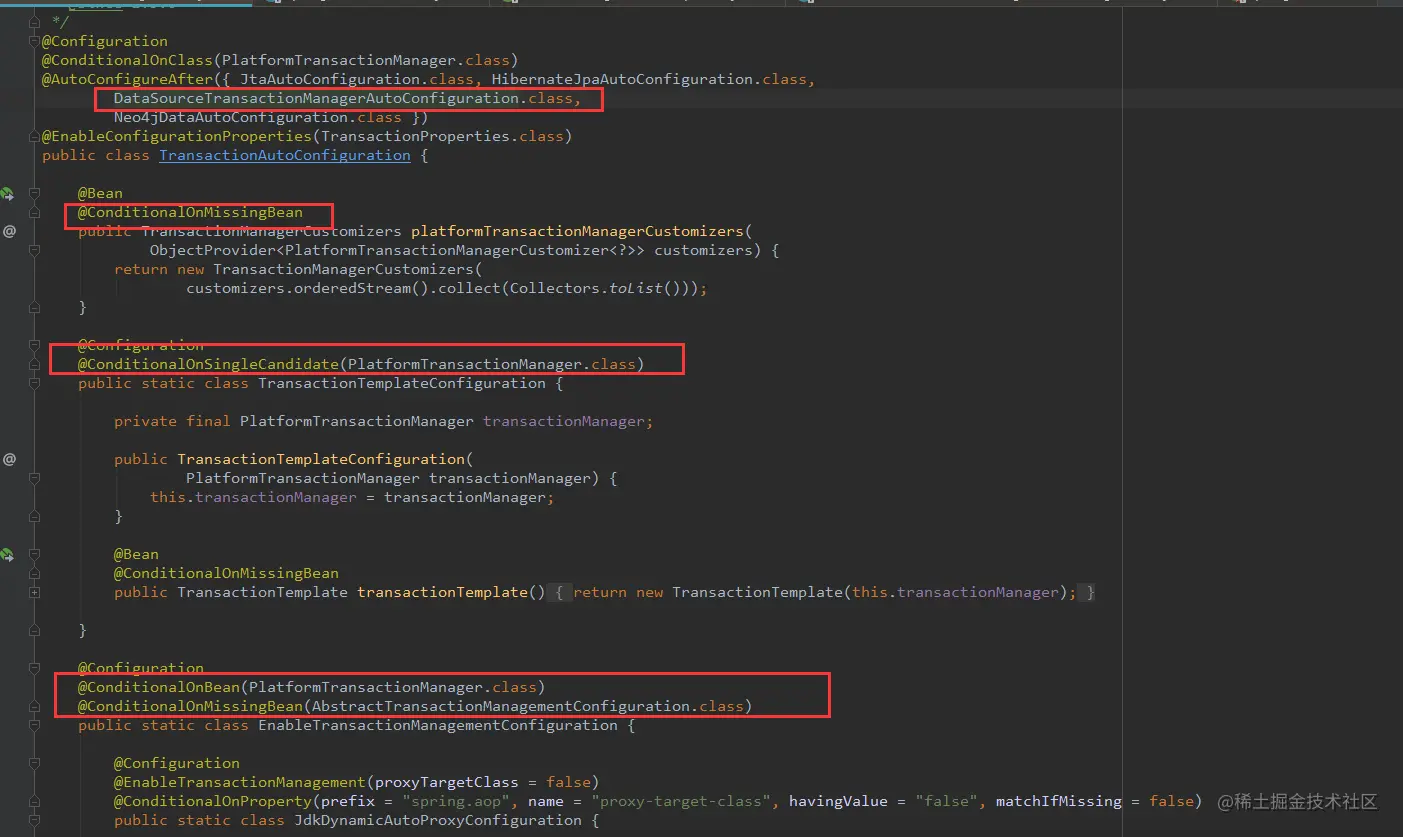Click the 'private final PlatformTransactionManager' field line

coord(384,421)
